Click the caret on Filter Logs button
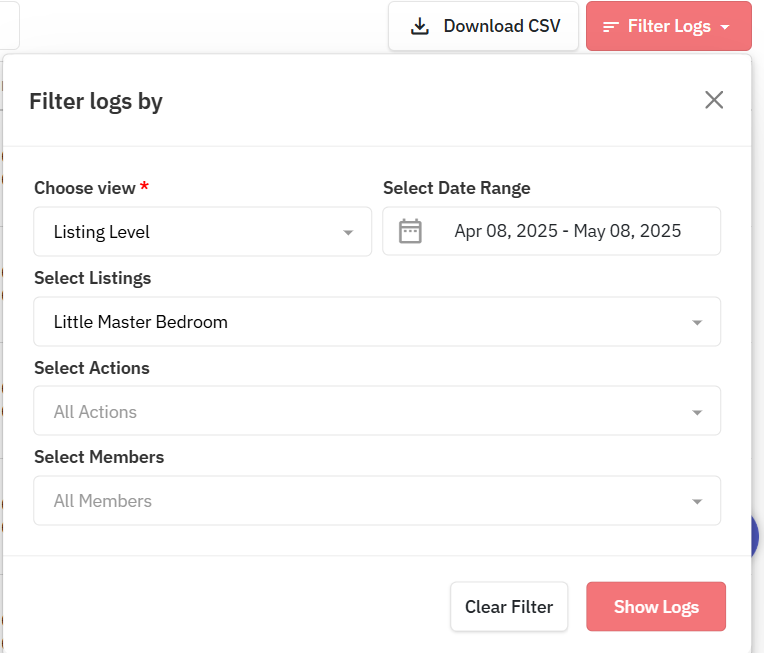764x653 pixels. [x=725, y=27]
